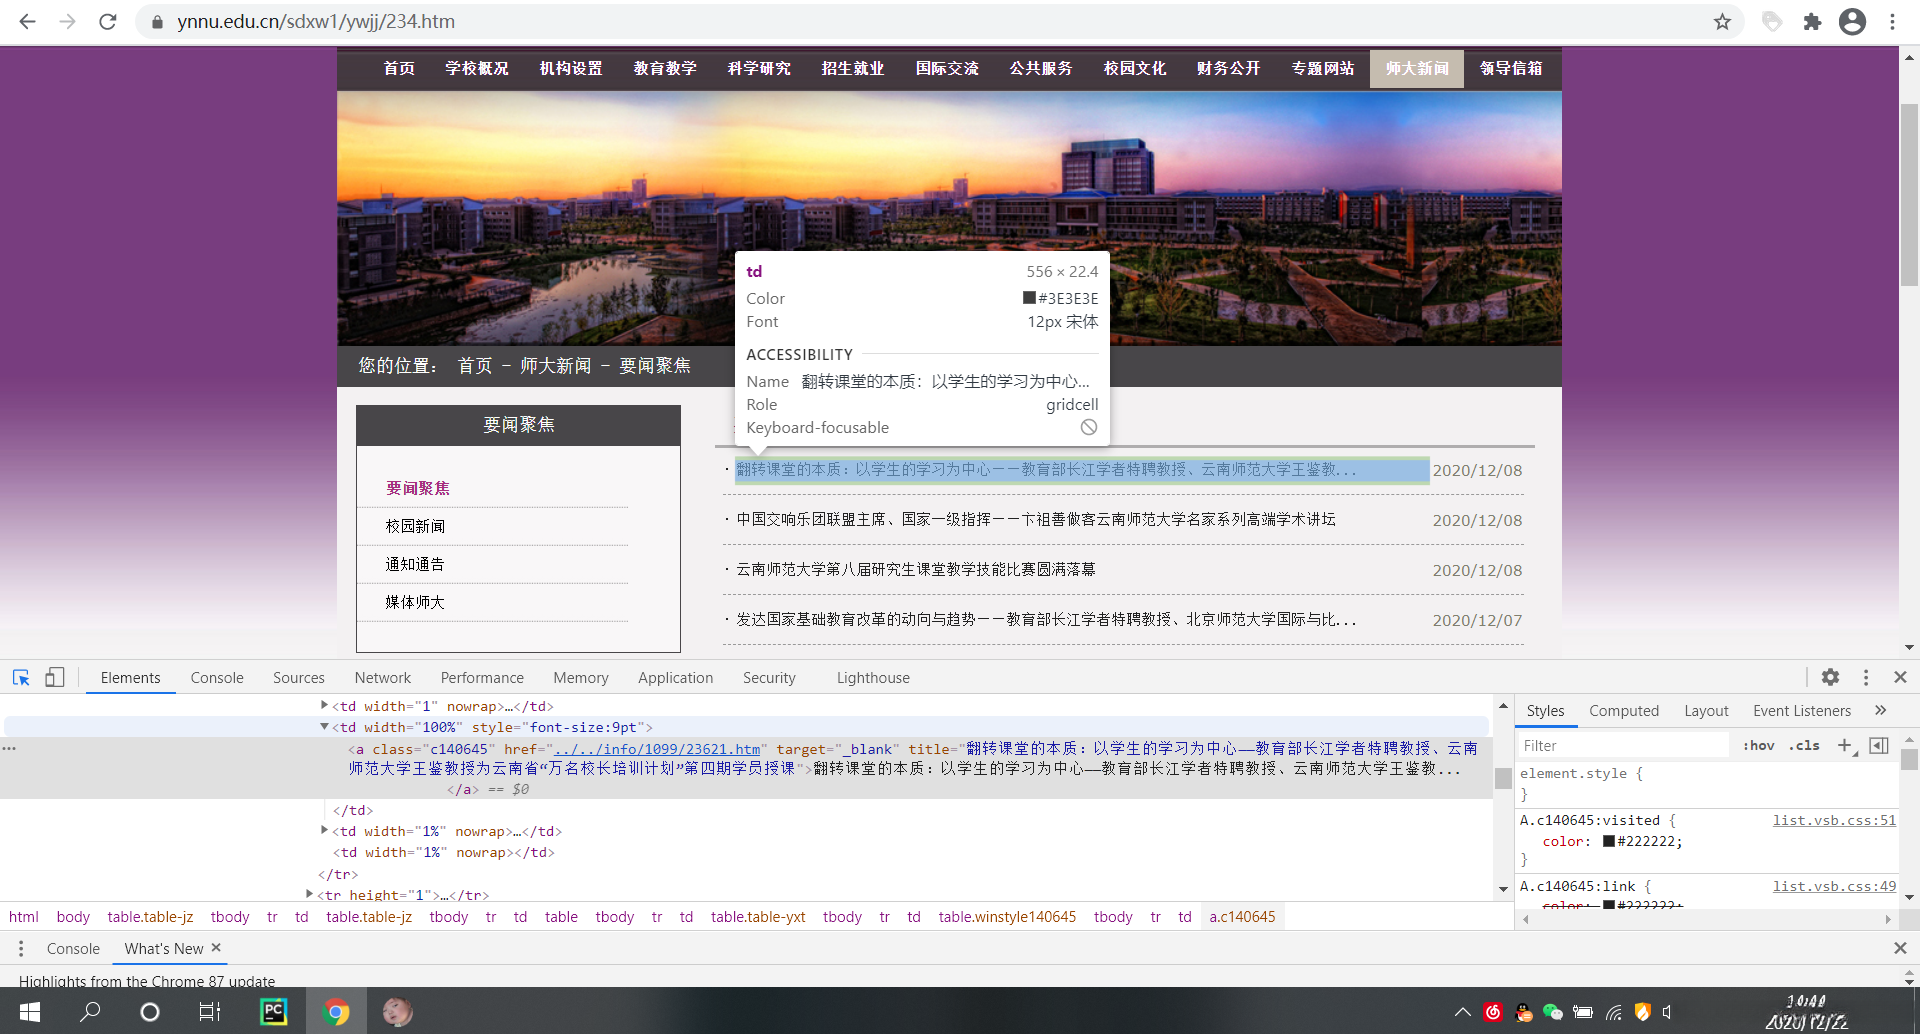Open the Chrome extensions puzzle icon
The height and width of the screenshot is (1034, 1920).
(1812, 22)
